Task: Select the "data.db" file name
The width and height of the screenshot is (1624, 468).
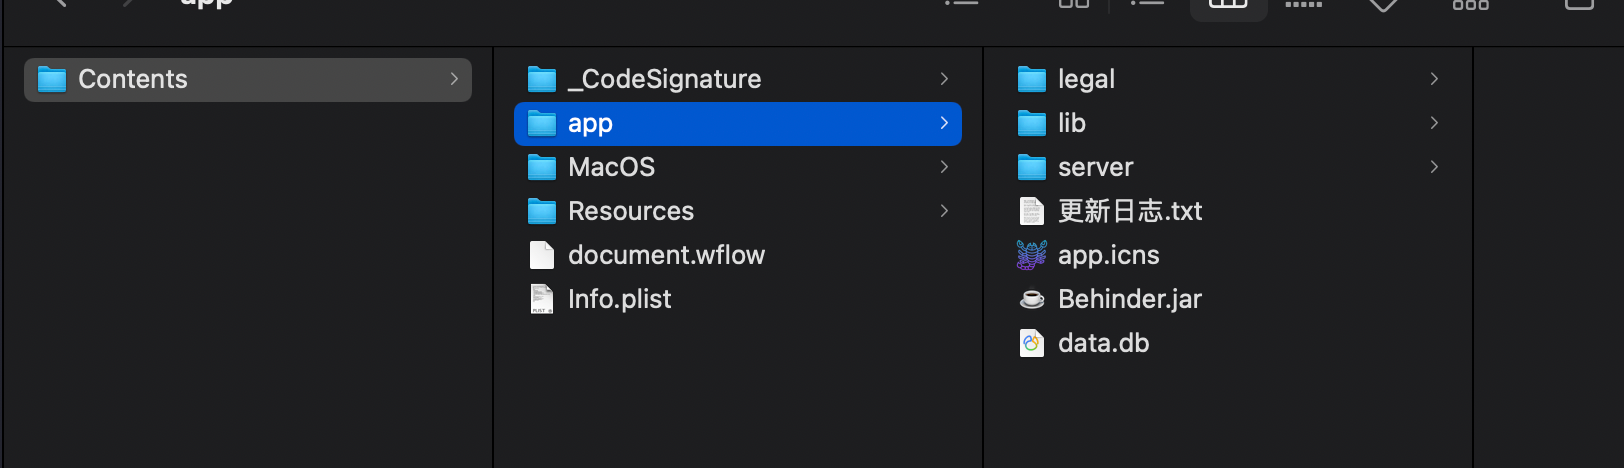Action: point(1104,343)
